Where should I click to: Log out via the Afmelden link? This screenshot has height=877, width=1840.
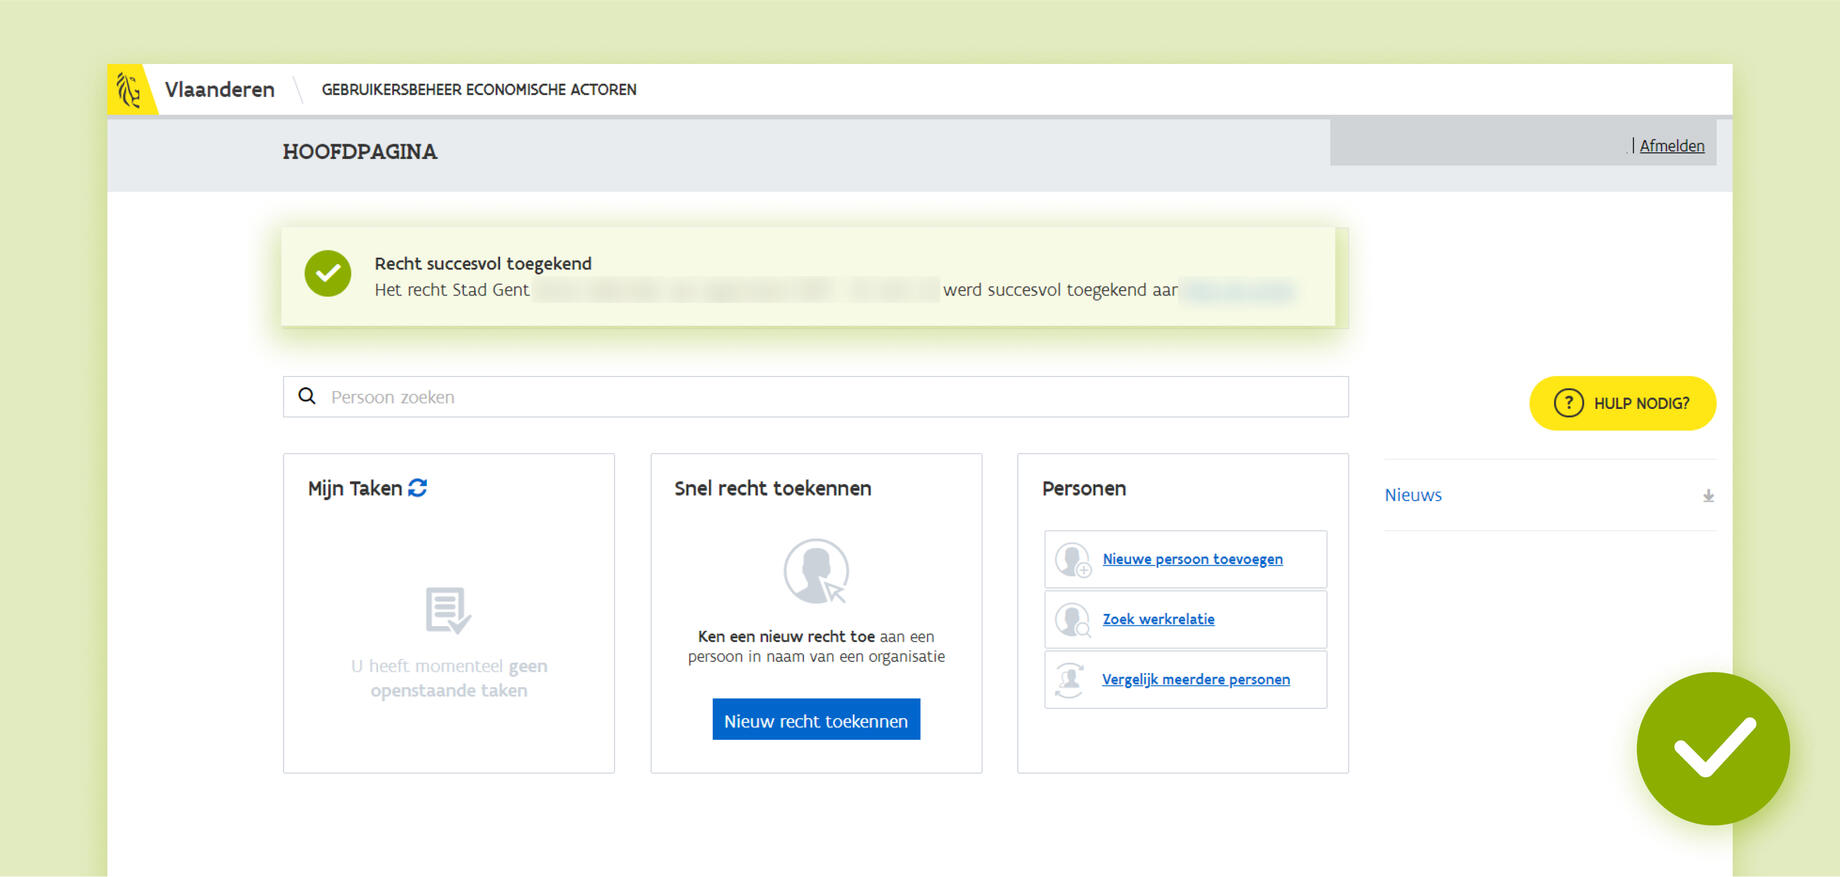(1672, 146)
